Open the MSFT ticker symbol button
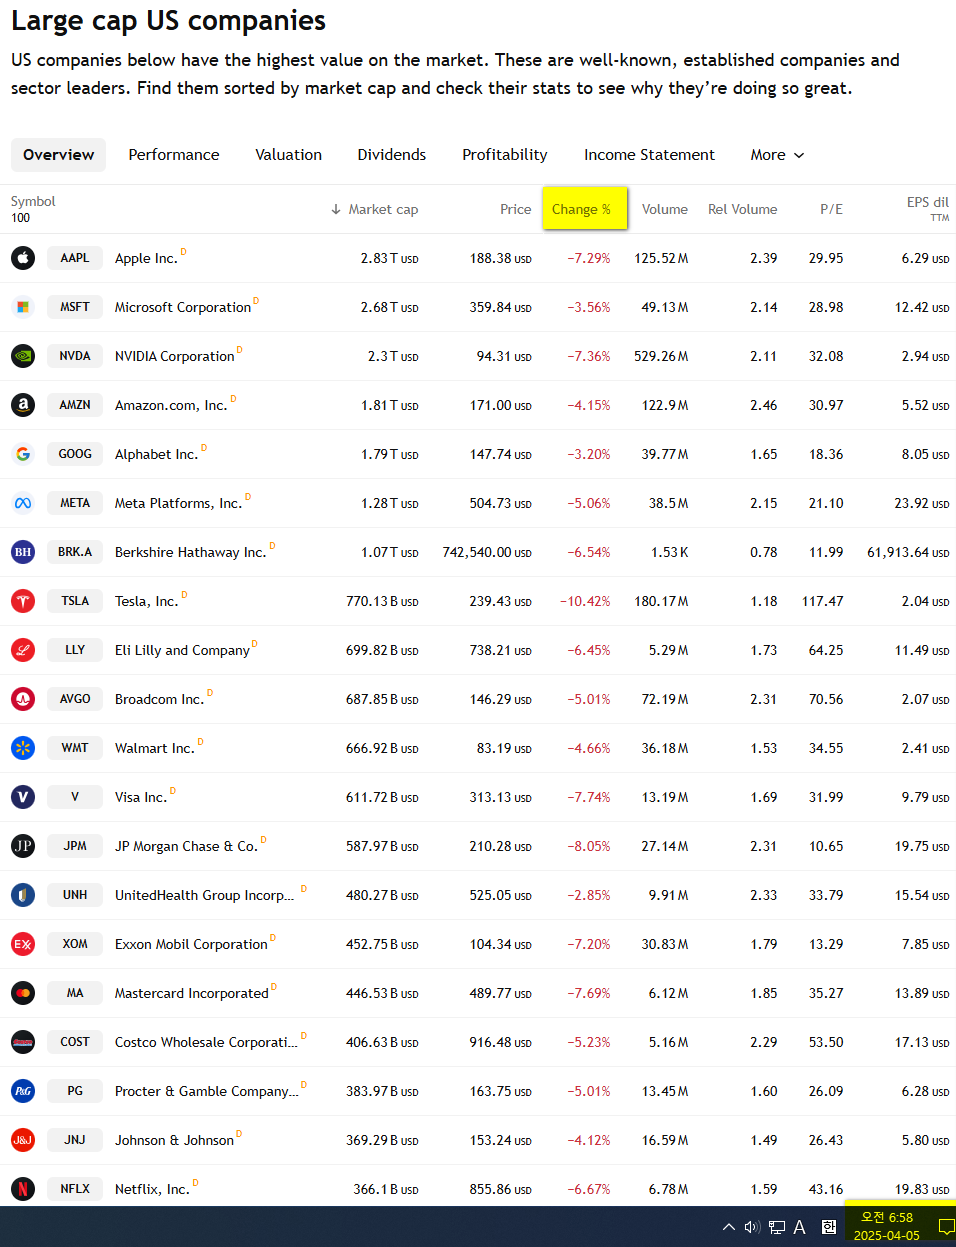The height and width of the screenshot is (1247, 956). (x=75, y=307)
